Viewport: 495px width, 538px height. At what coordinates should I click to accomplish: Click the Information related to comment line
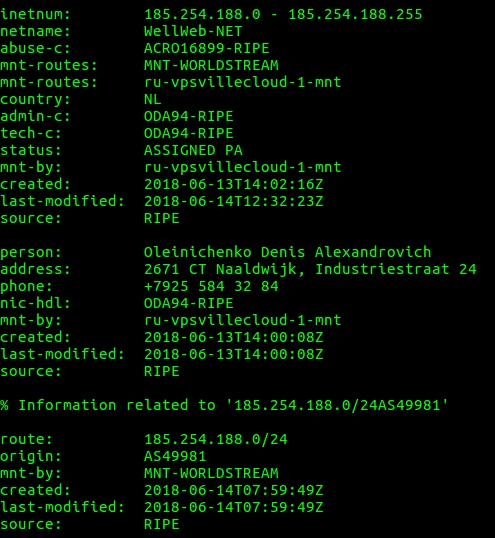tap(224, 405)
